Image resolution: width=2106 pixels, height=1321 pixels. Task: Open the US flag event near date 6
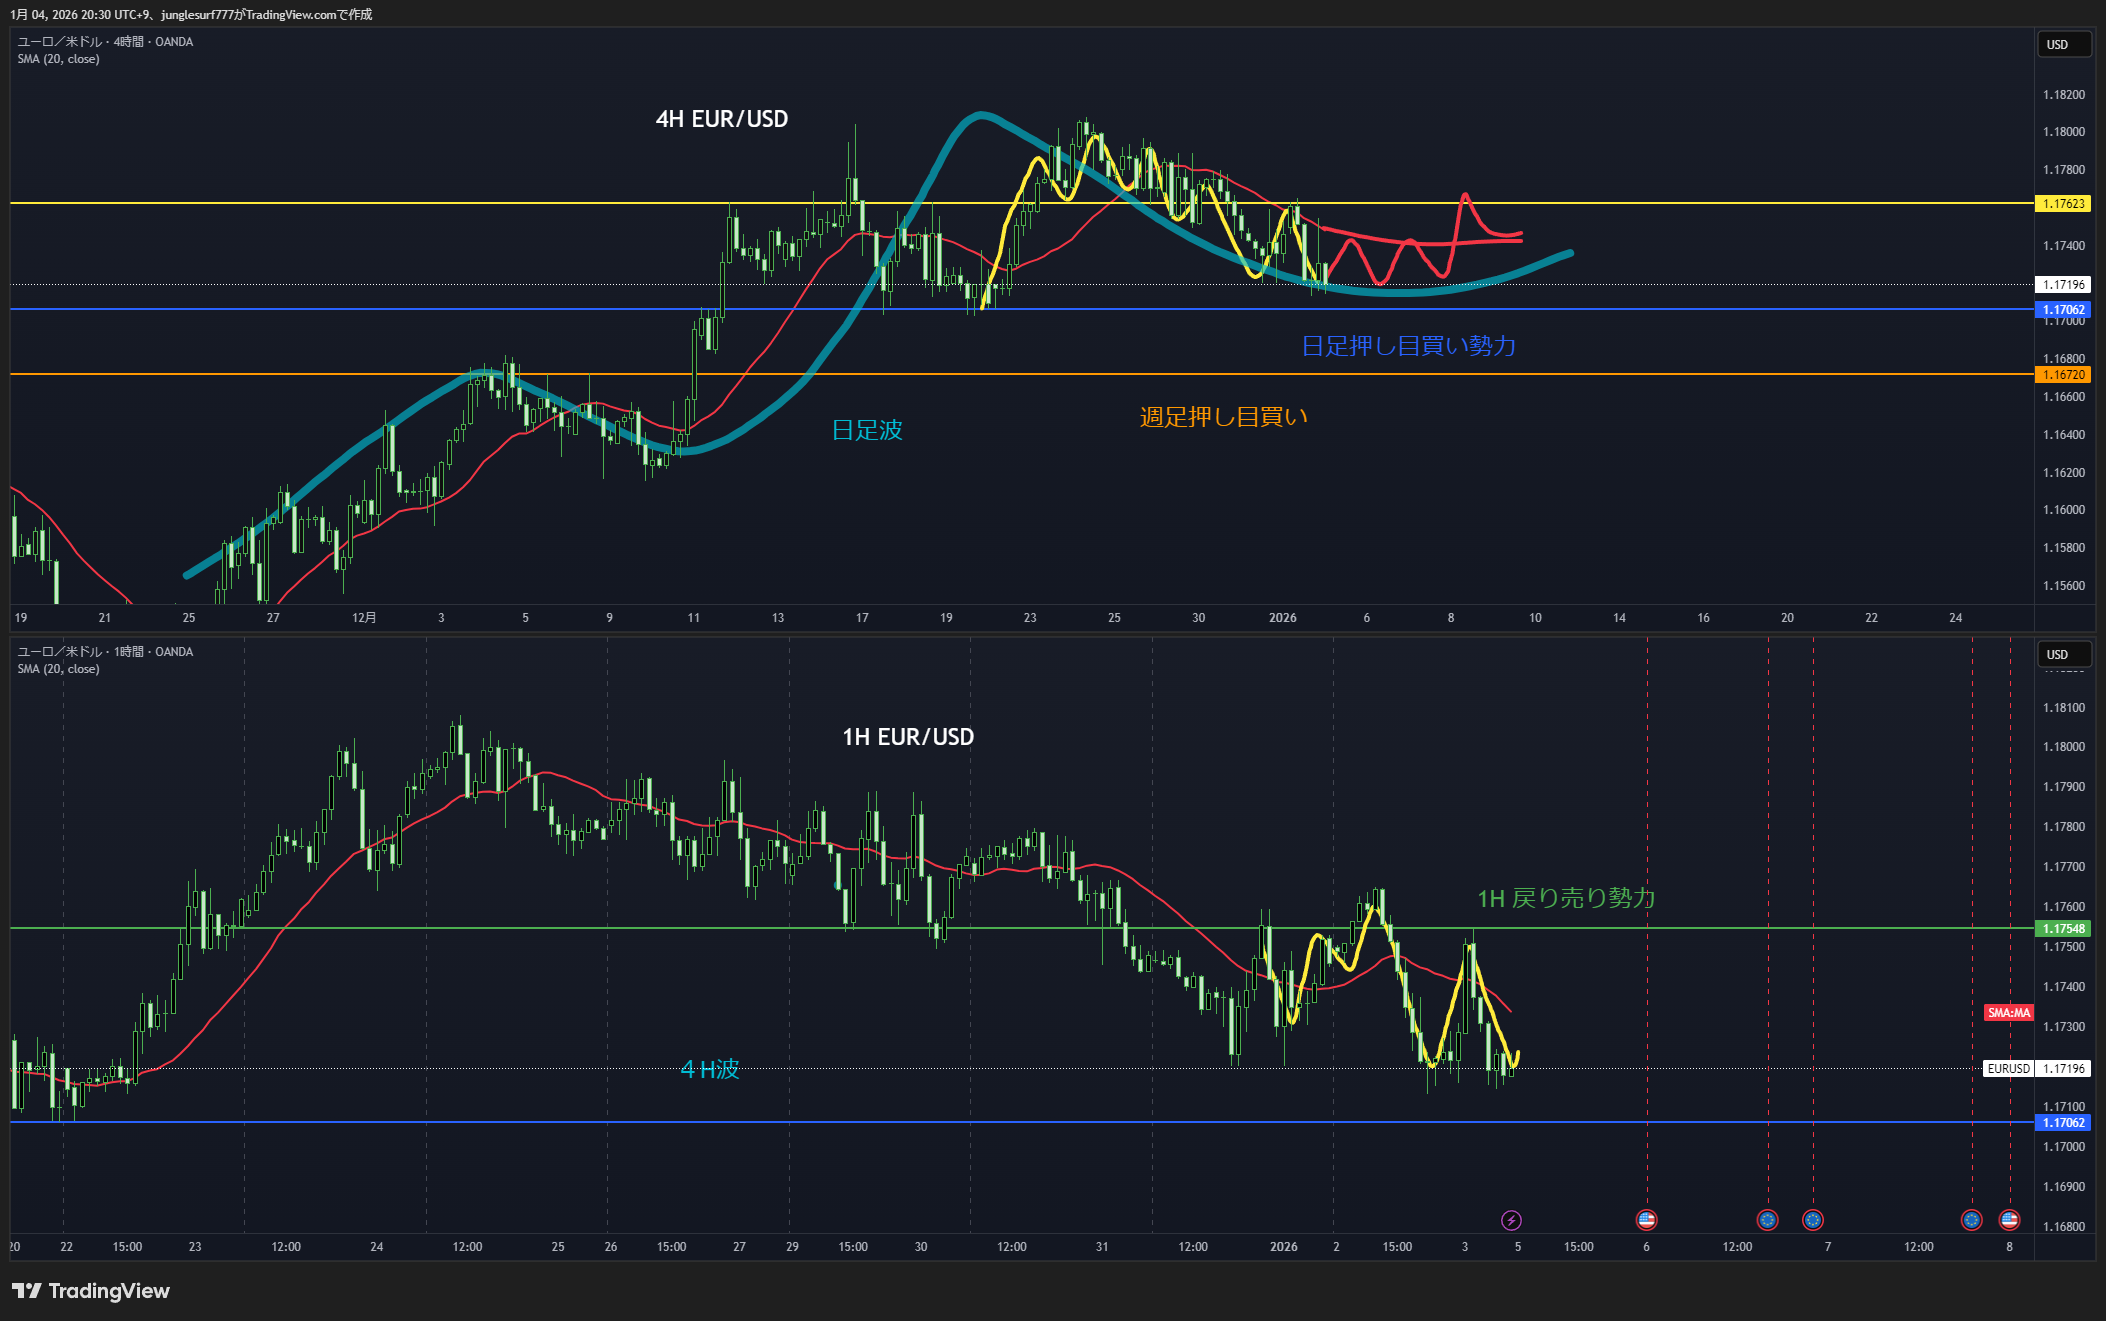coord(1646,1220)
